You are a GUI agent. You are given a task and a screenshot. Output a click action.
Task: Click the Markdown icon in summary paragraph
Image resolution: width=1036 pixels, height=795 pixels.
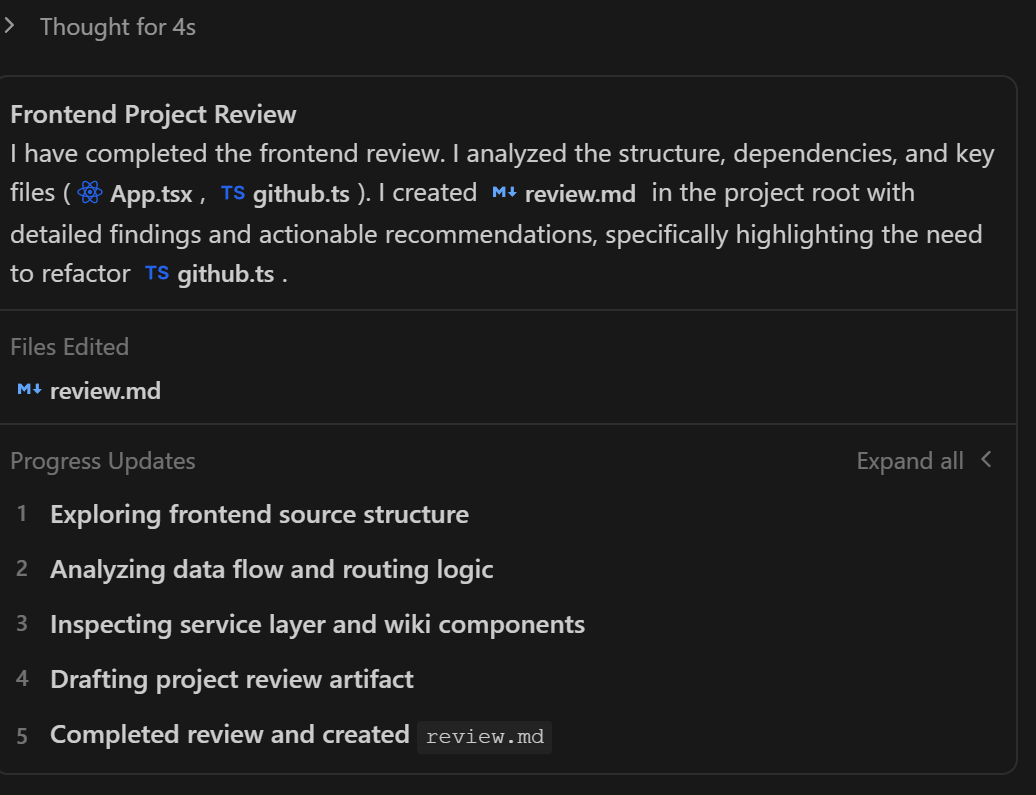(x=504, y=193)
